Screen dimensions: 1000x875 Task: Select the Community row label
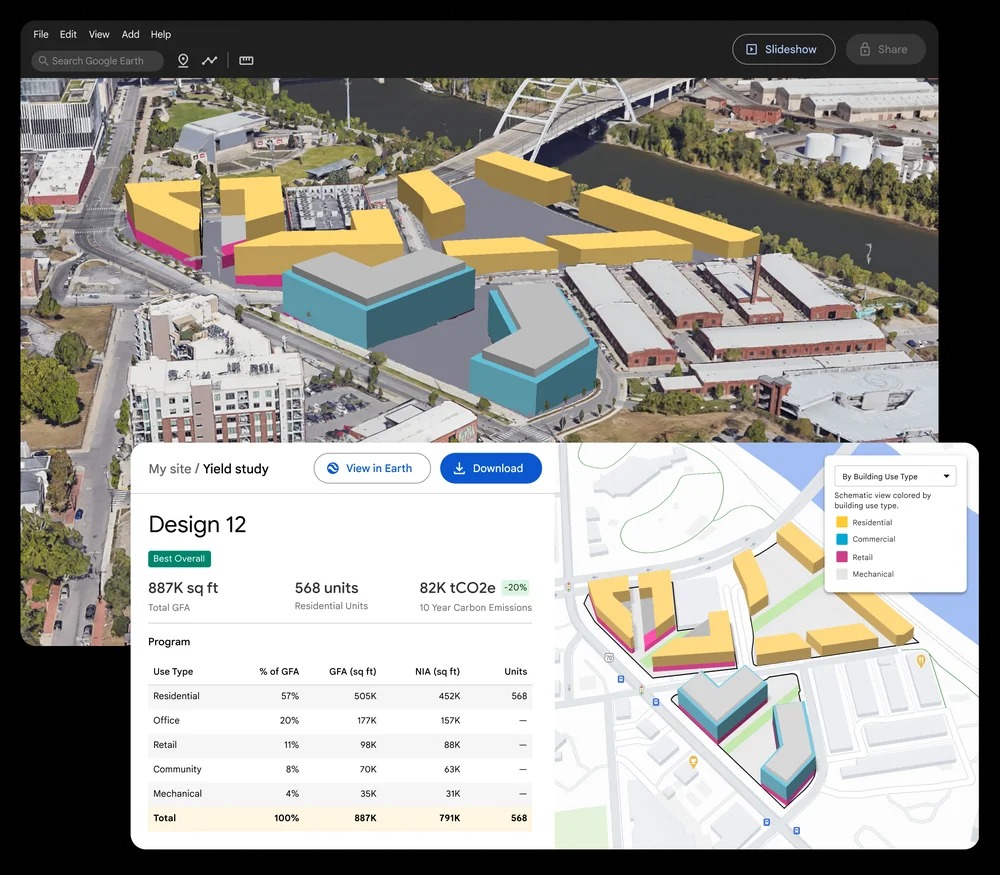pyautogui.click(x=177, y=769)
